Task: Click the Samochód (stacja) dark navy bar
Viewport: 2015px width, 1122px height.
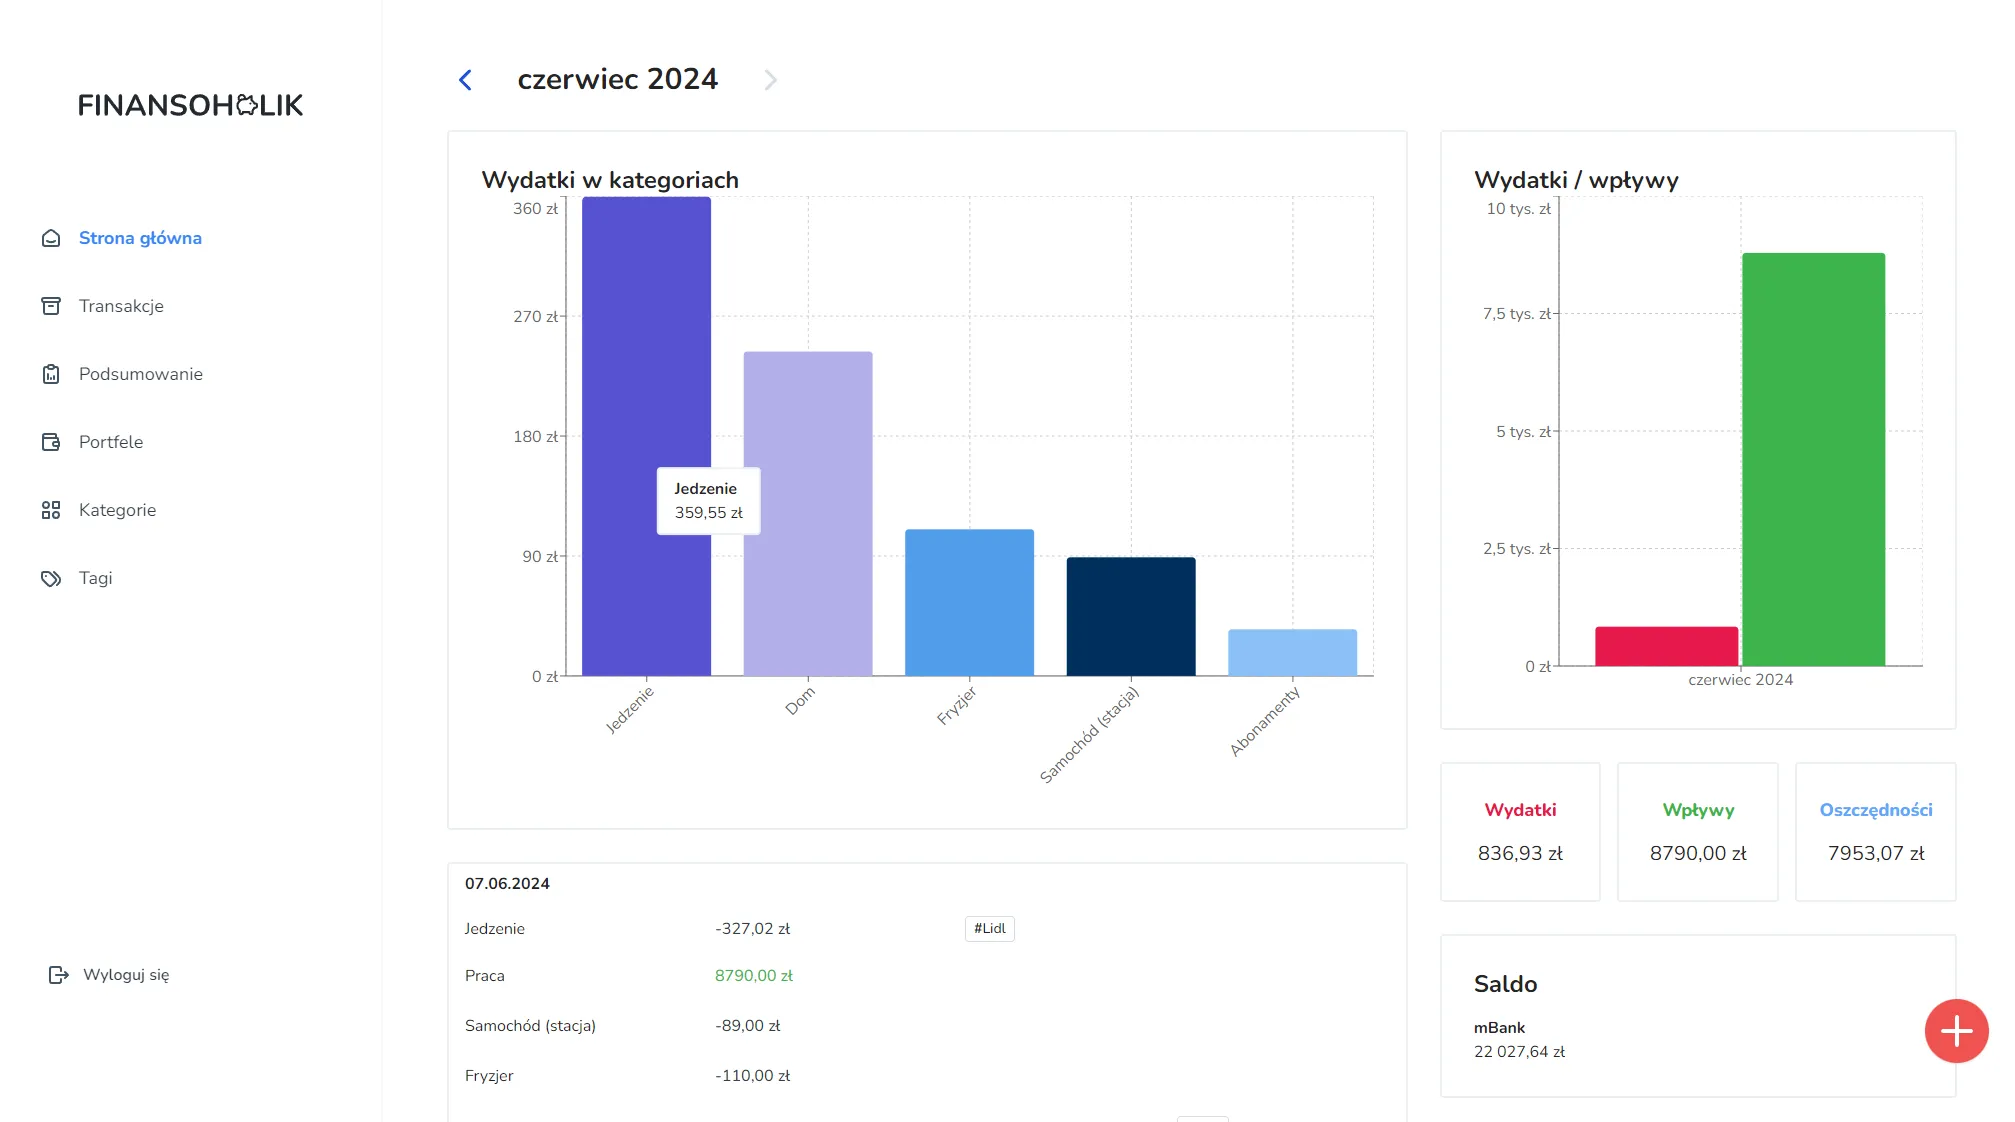Action: [1131, 617]
